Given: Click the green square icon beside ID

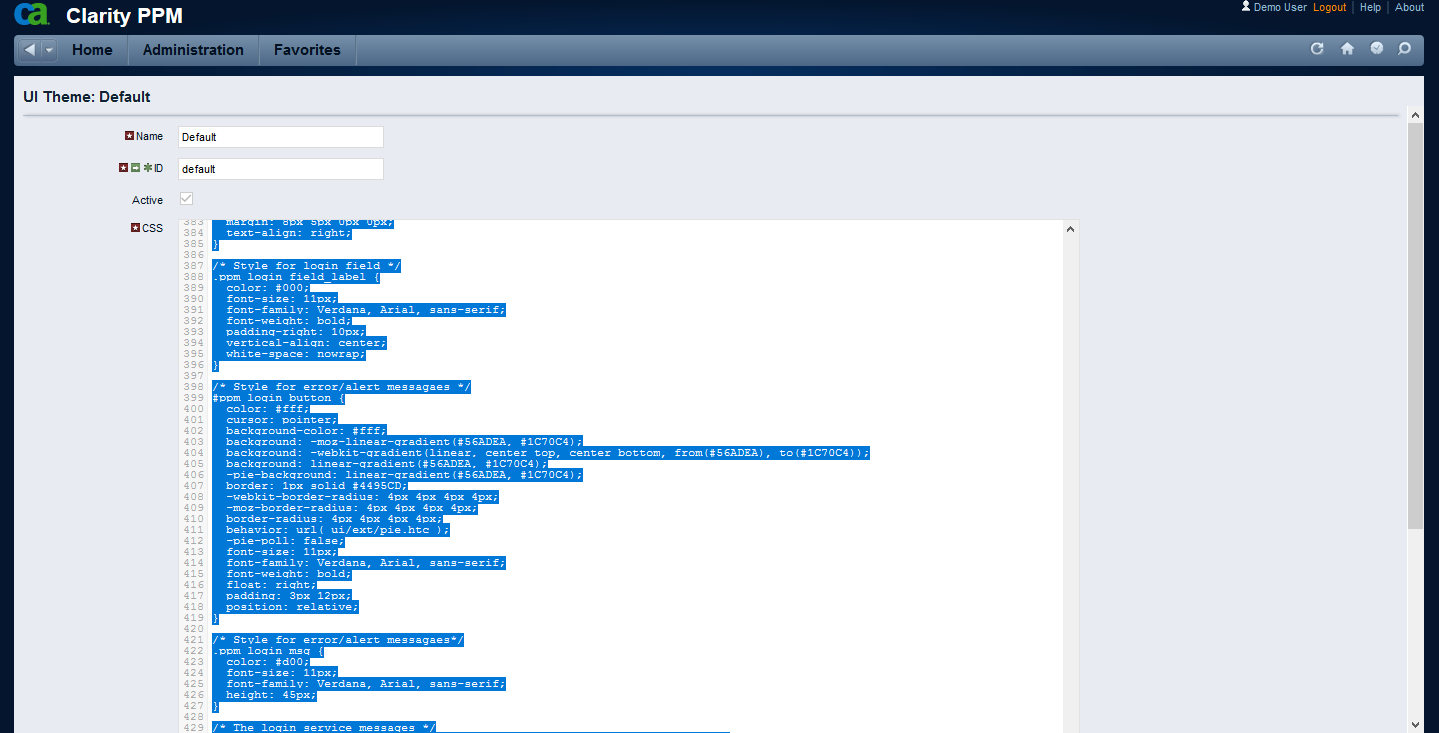Looking at the screenshot, I should tap(135, 168).
